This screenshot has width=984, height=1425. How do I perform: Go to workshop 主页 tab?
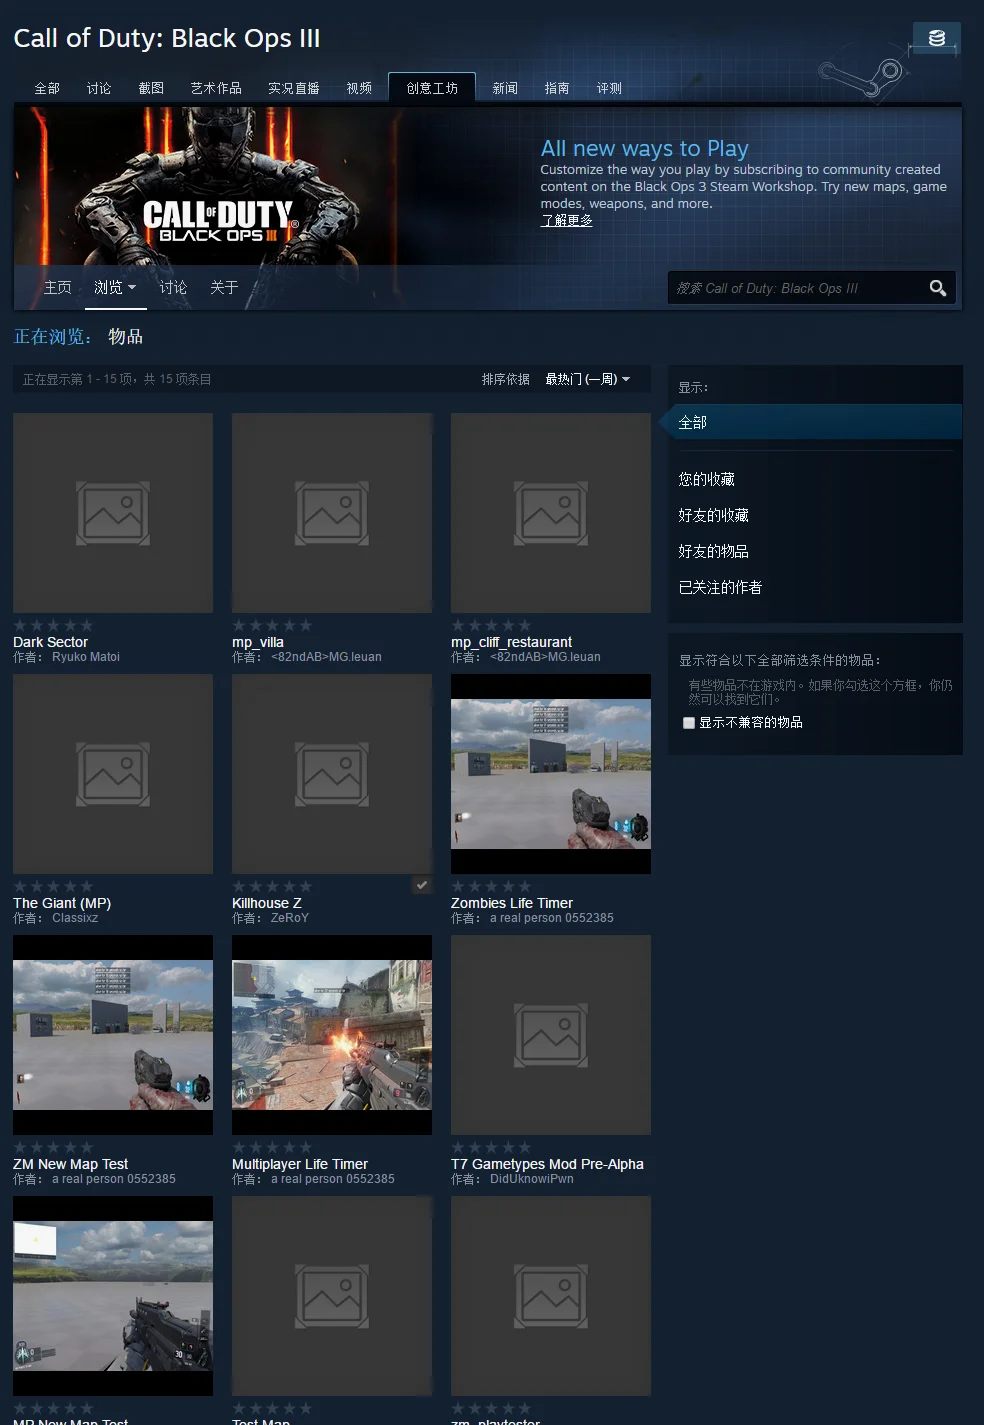[x=58, y=287]
